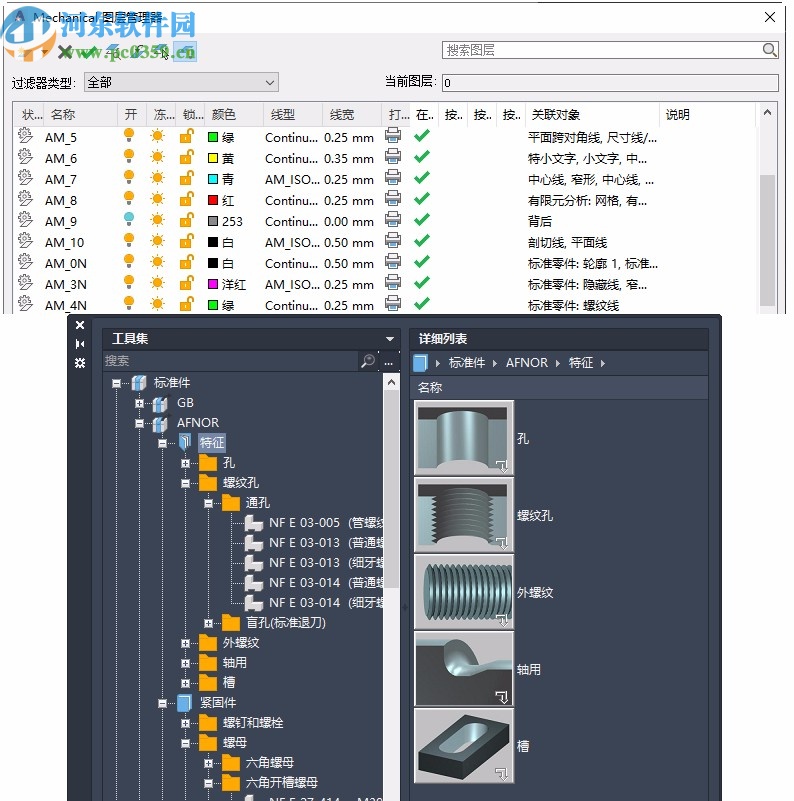Toggle lock icon for layer AM_7
This screenshot has height=801, width=794.
tap(186, 178)
